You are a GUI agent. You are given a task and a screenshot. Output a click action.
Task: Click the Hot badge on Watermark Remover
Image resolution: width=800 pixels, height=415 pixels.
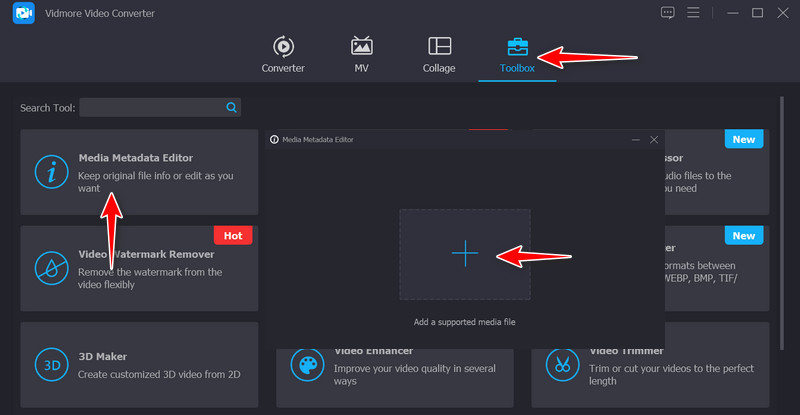(x=233, y=236)
